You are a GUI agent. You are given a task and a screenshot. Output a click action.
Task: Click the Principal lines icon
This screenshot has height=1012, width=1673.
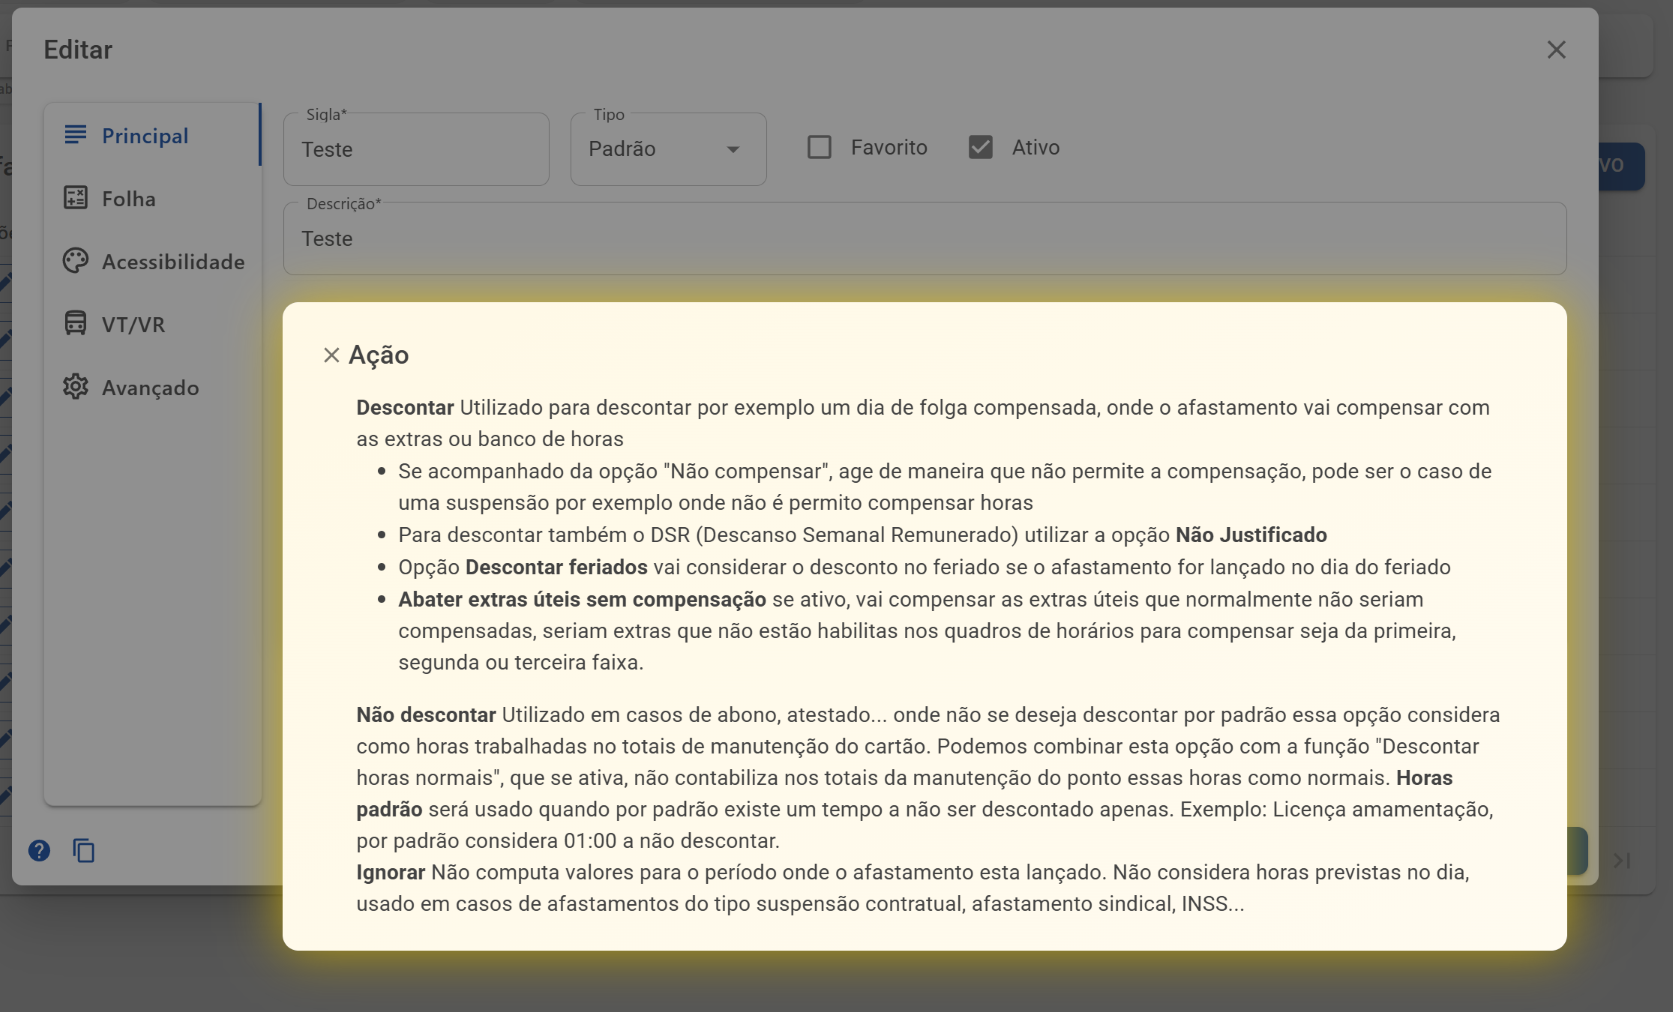(x=75, y=134)
